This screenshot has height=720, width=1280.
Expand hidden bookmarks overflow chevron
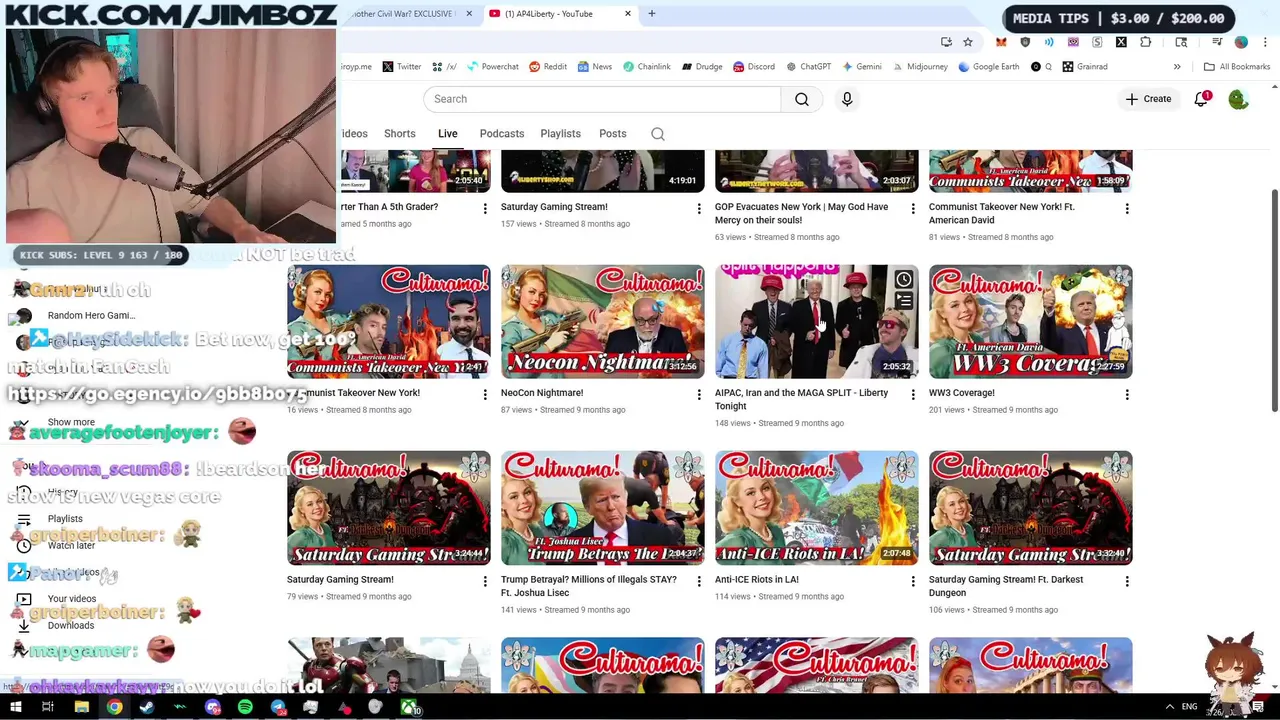click(1177, 67)
